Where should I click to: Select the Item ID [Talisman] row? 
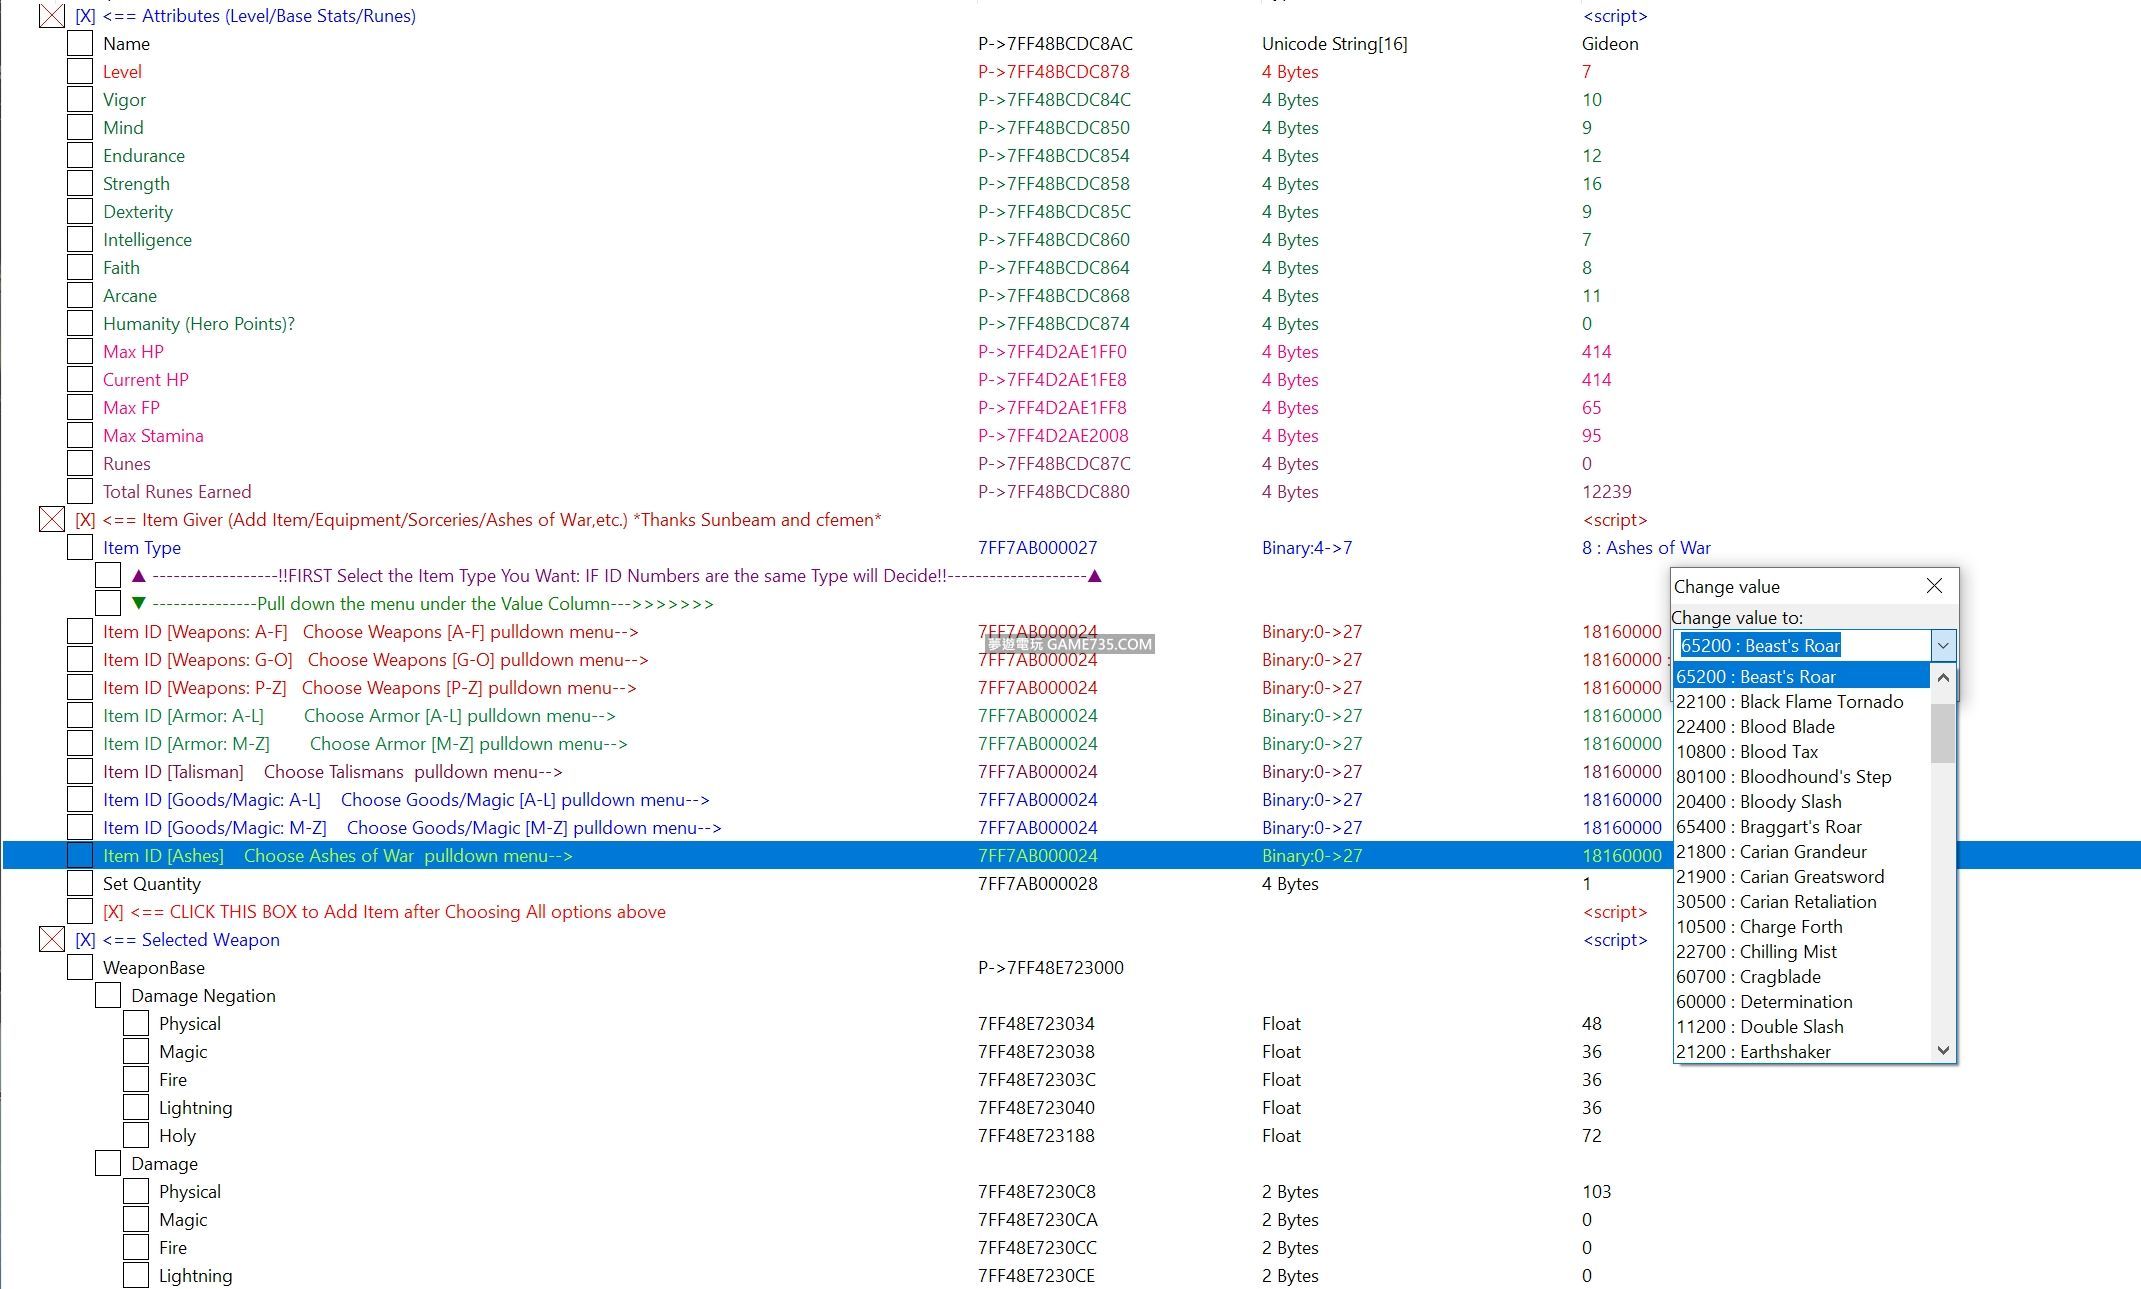point(173,772)
